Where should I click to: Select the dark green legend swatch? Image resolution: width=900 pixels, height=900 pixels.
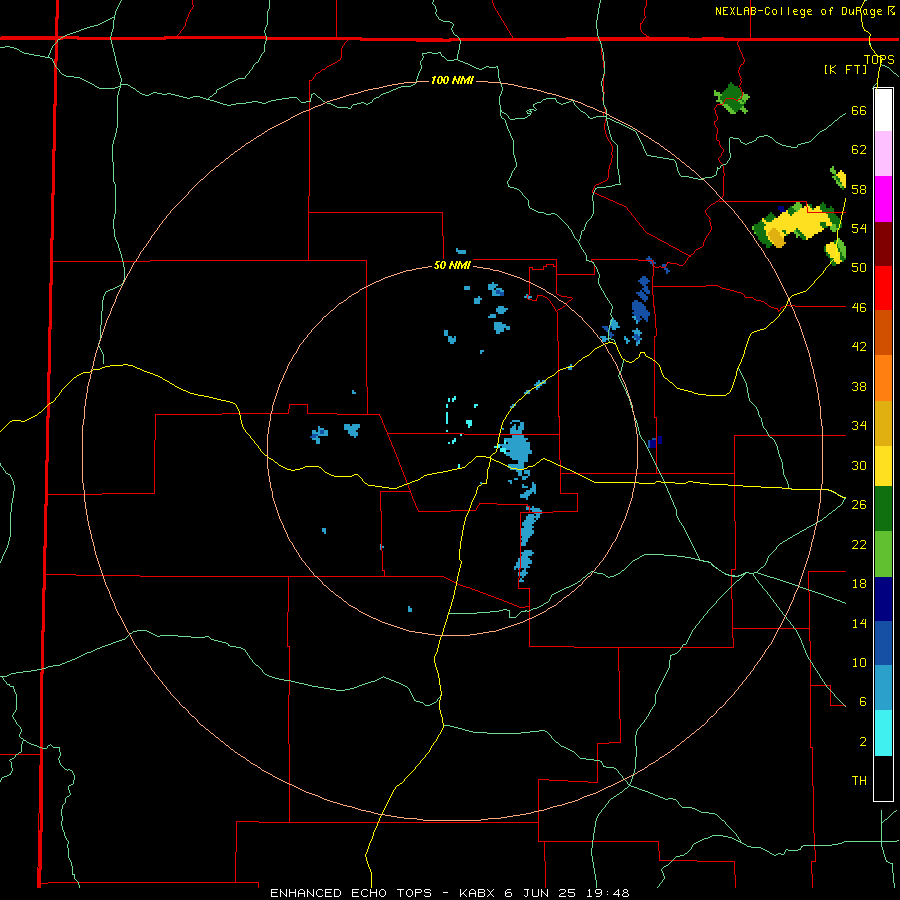pos(883,509)
